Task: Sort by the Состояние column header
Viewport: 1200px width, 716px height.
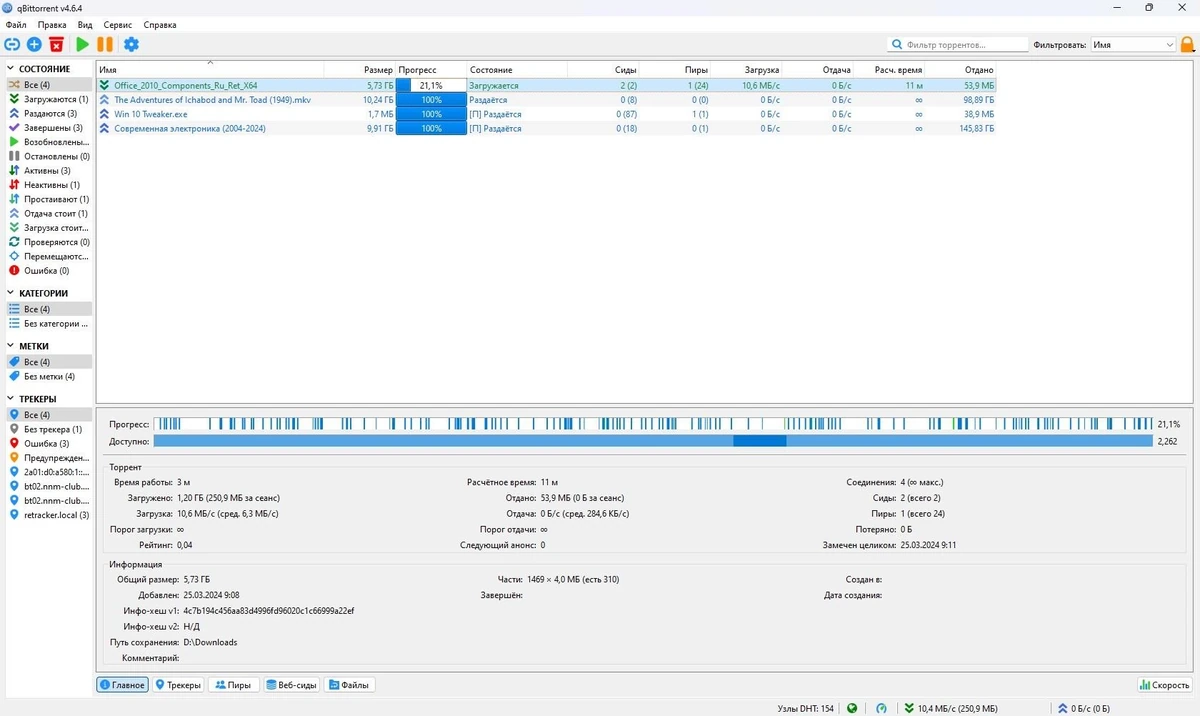Action: (x=517, y=70)
